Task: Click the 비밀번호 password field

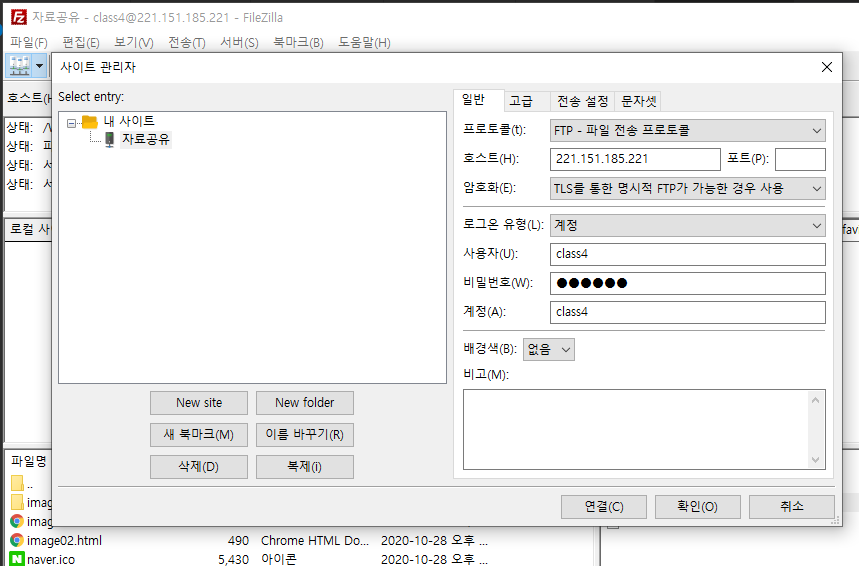Action: [688, 283]
